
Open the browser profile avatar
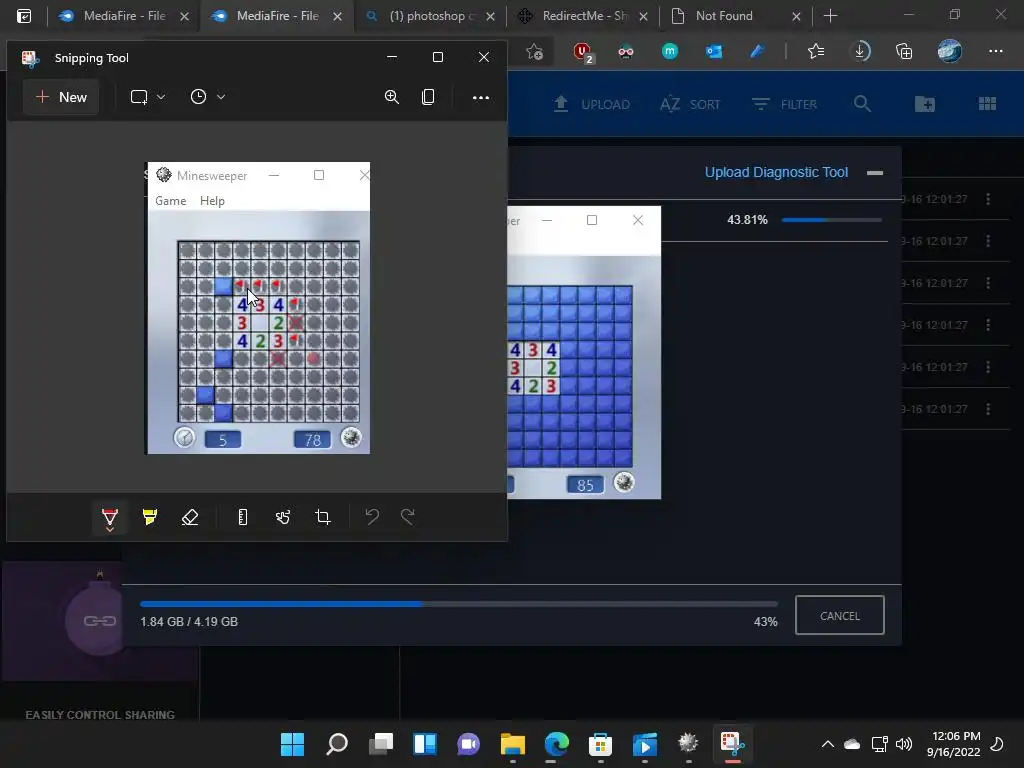click(x=950, y=51)
